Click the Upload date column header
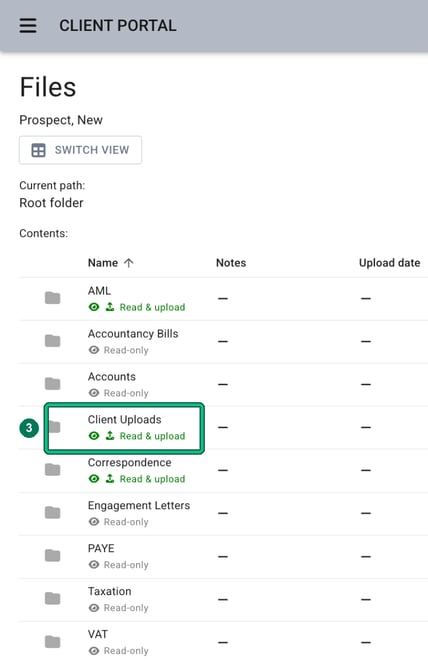The image size is (428, 666). pyautogui.click(x=389, y=263)
